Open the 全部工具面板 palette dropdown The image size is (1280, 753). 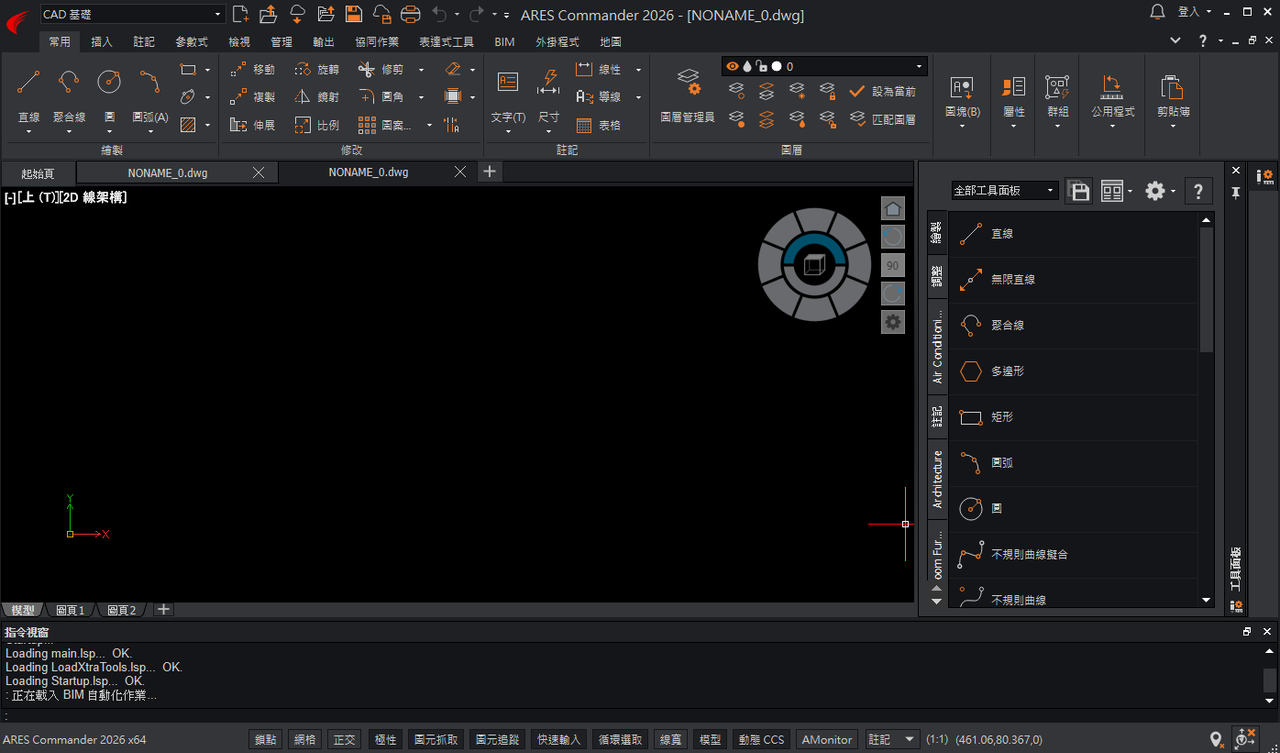pyautogui.click(x=1004, y=190)
